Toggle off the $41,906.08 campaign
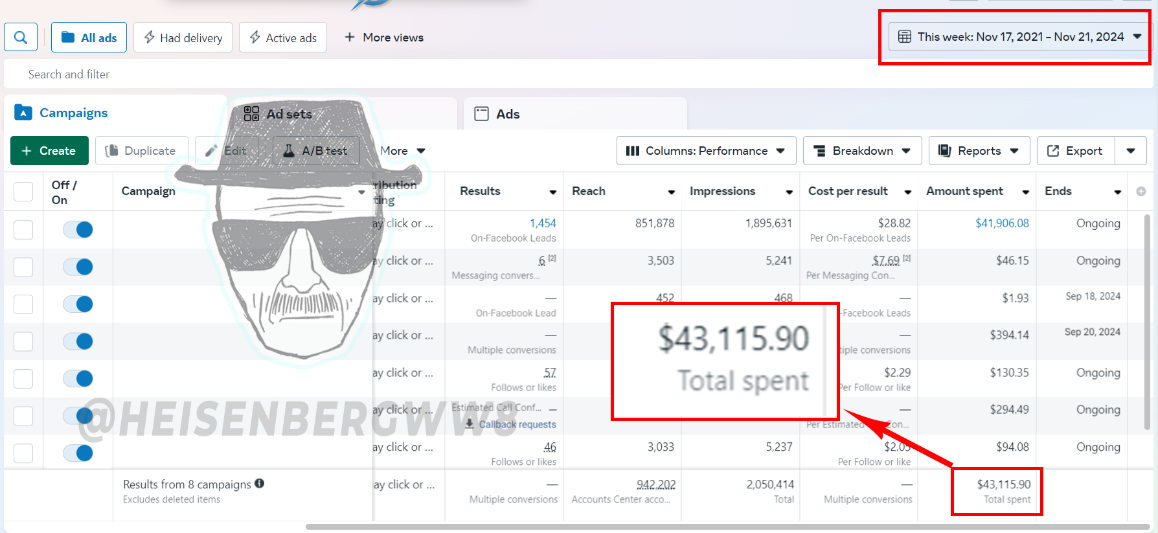This screenshot has height=533, width=1158. coord(78,230)
